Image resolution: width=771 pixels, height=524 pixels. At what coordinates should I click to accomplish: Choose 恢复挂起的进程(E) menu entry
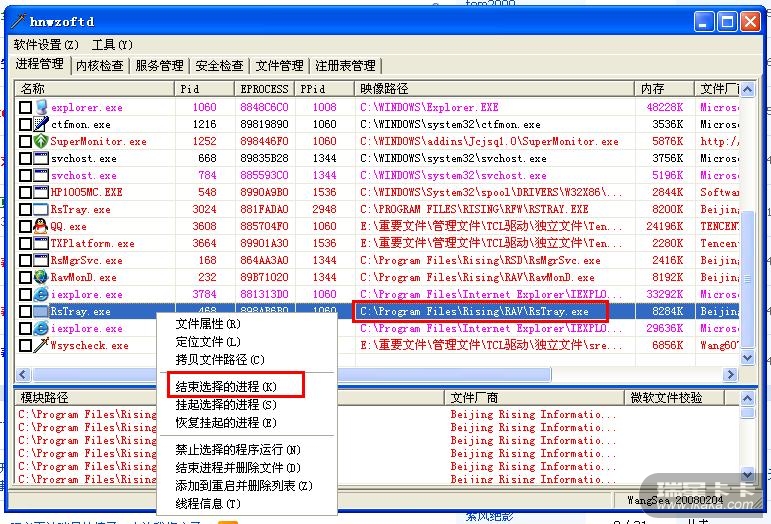point(247,422)
